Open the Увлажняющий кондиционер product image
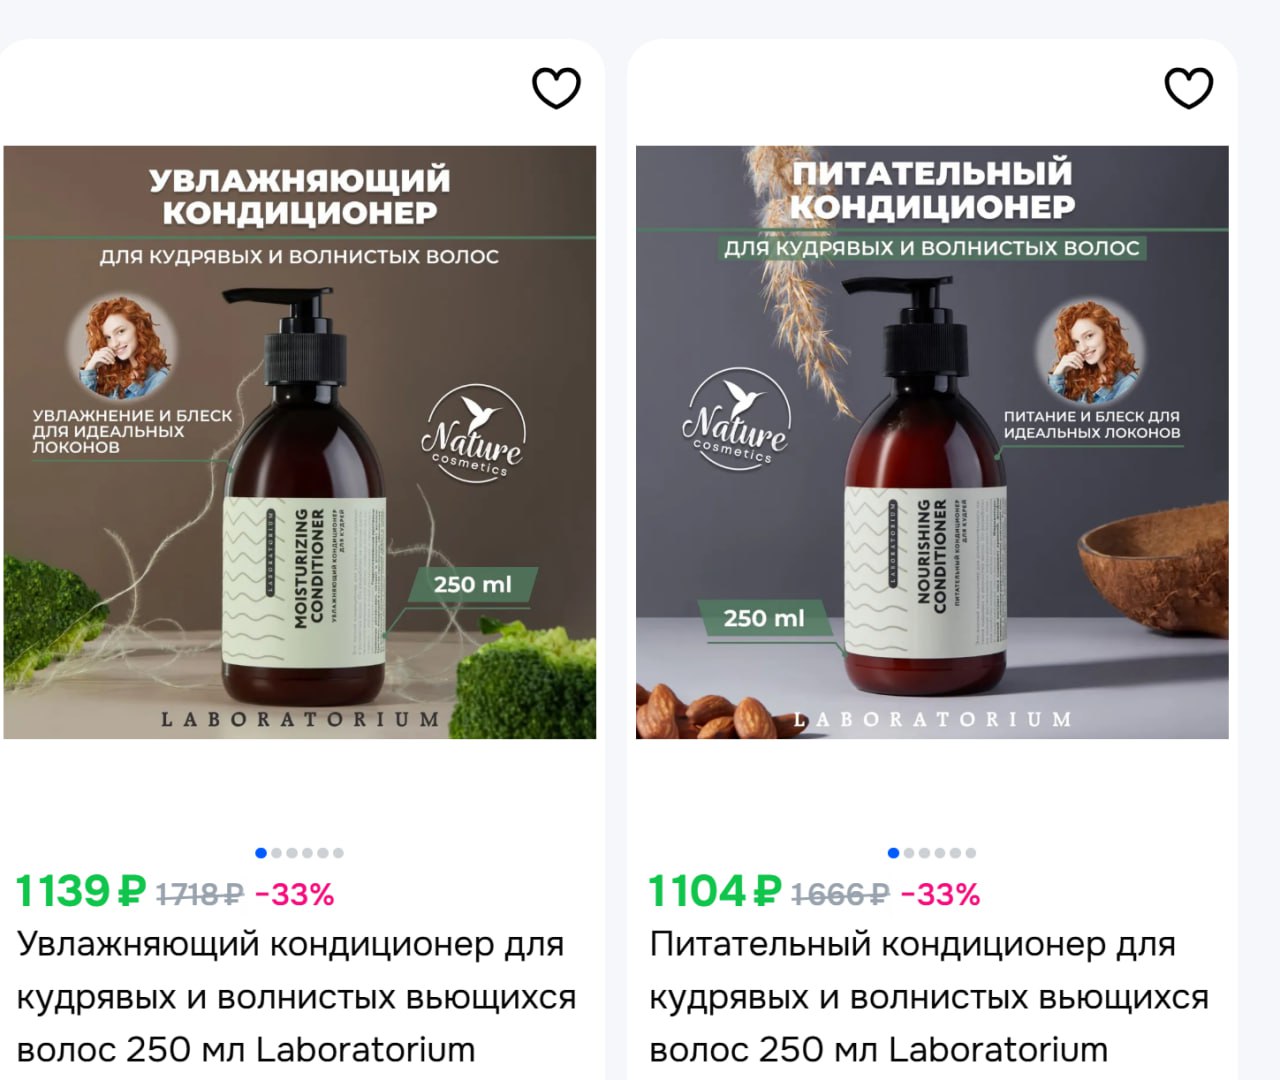Viewport: 1280px width, 1080px height. coord(300,443)
